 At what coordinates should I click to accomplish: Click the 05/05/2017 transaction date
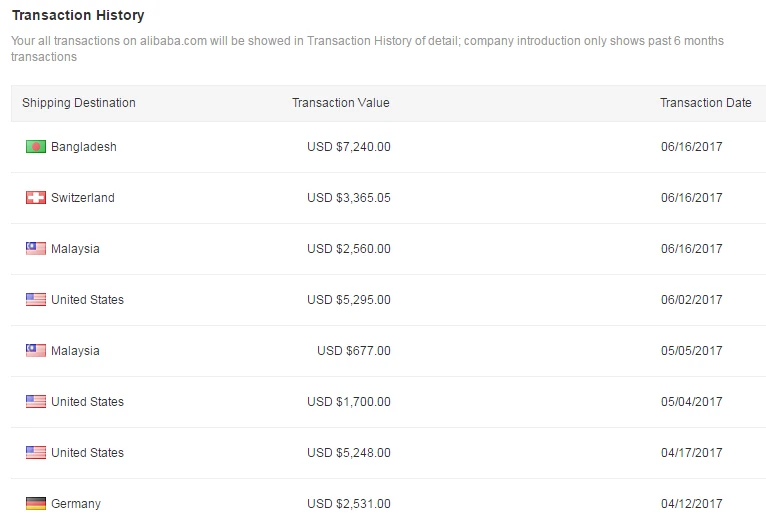pos(692,351)
